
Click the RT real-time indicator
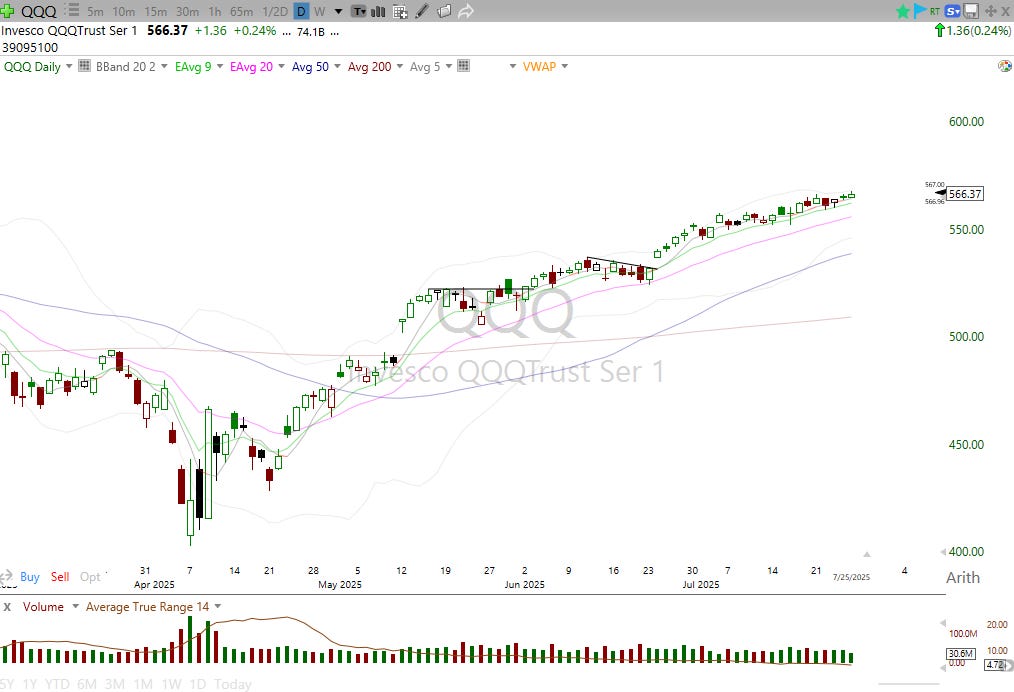[x=935, y=11]
